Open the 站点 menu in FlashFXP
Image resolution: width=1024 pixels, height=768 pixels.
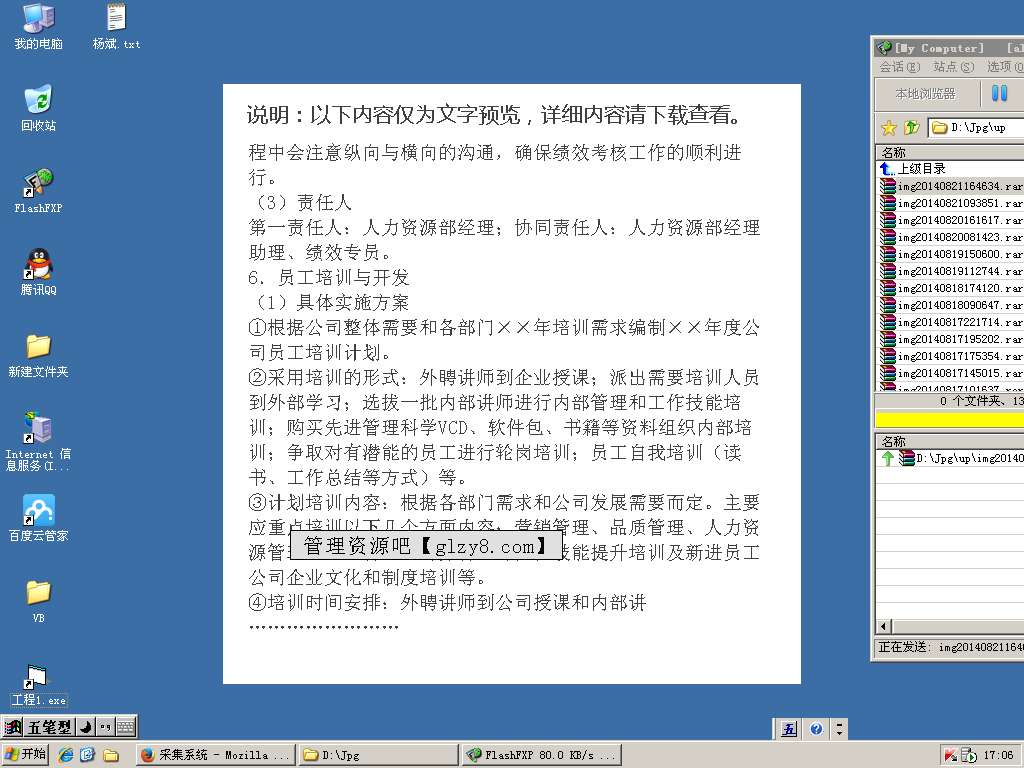coord(953,67)
